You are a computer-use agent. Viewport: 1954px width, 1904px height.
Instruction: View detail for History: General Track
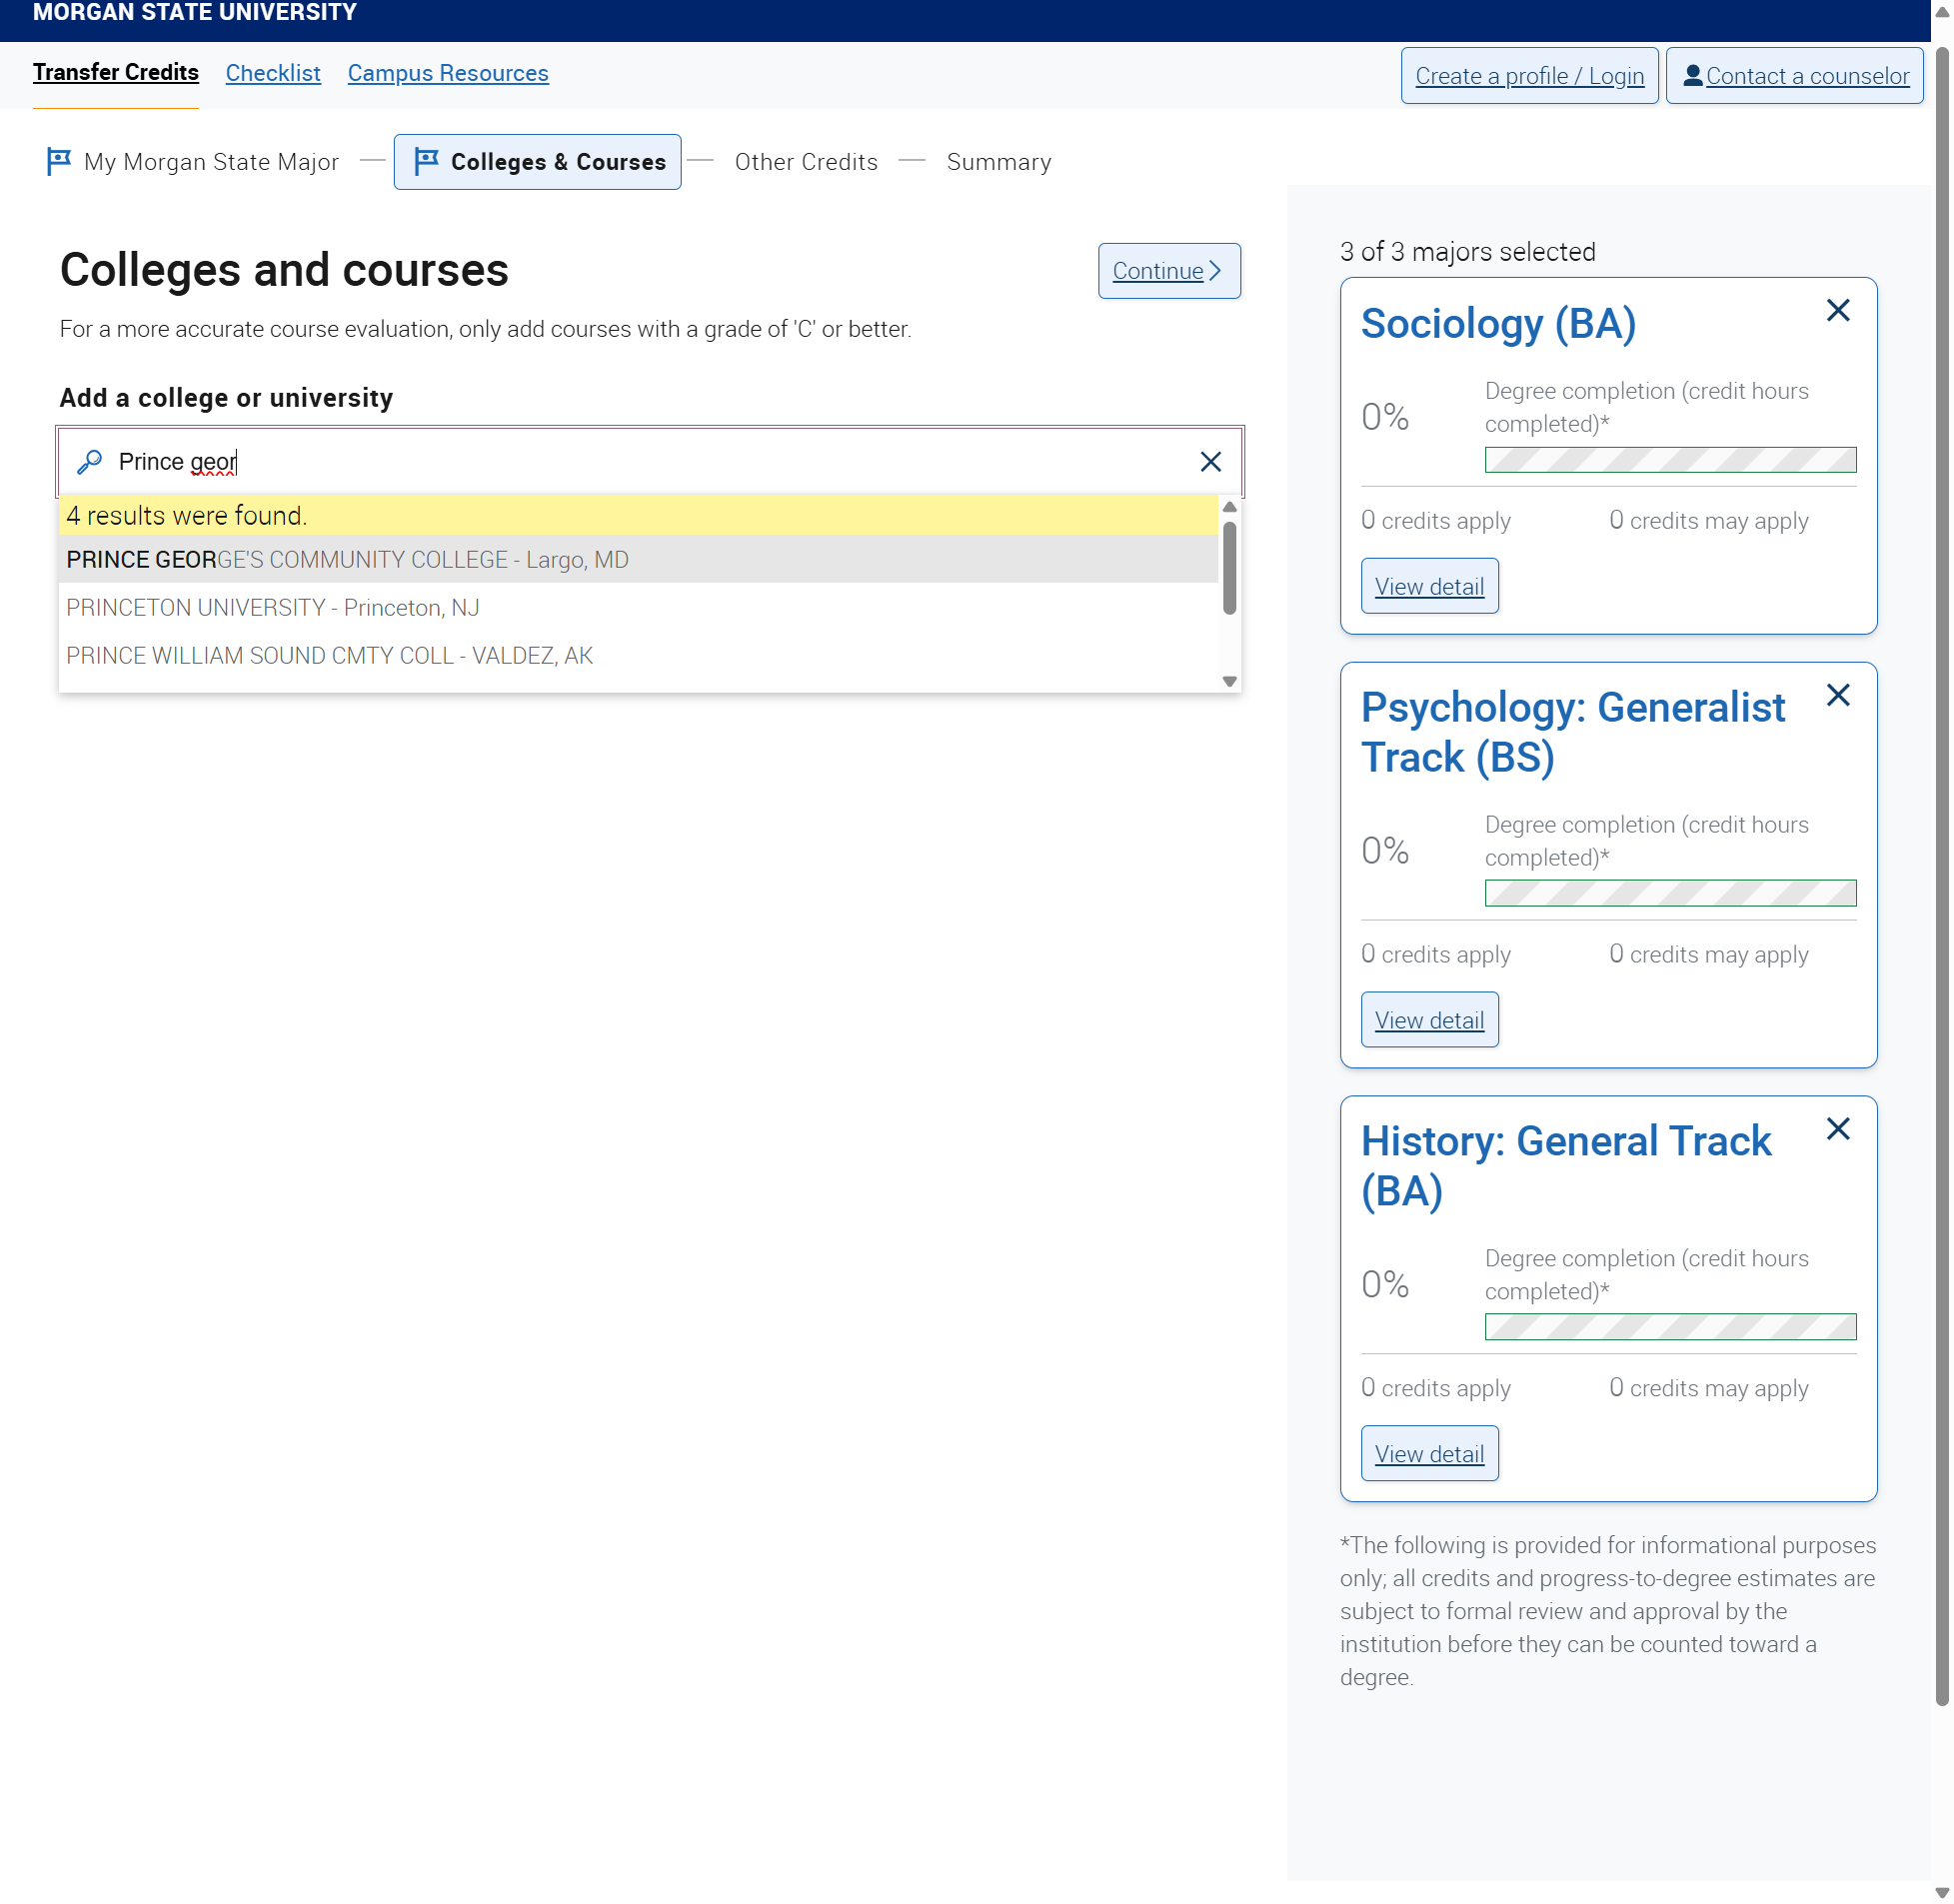click(x=1429, y=1454)
